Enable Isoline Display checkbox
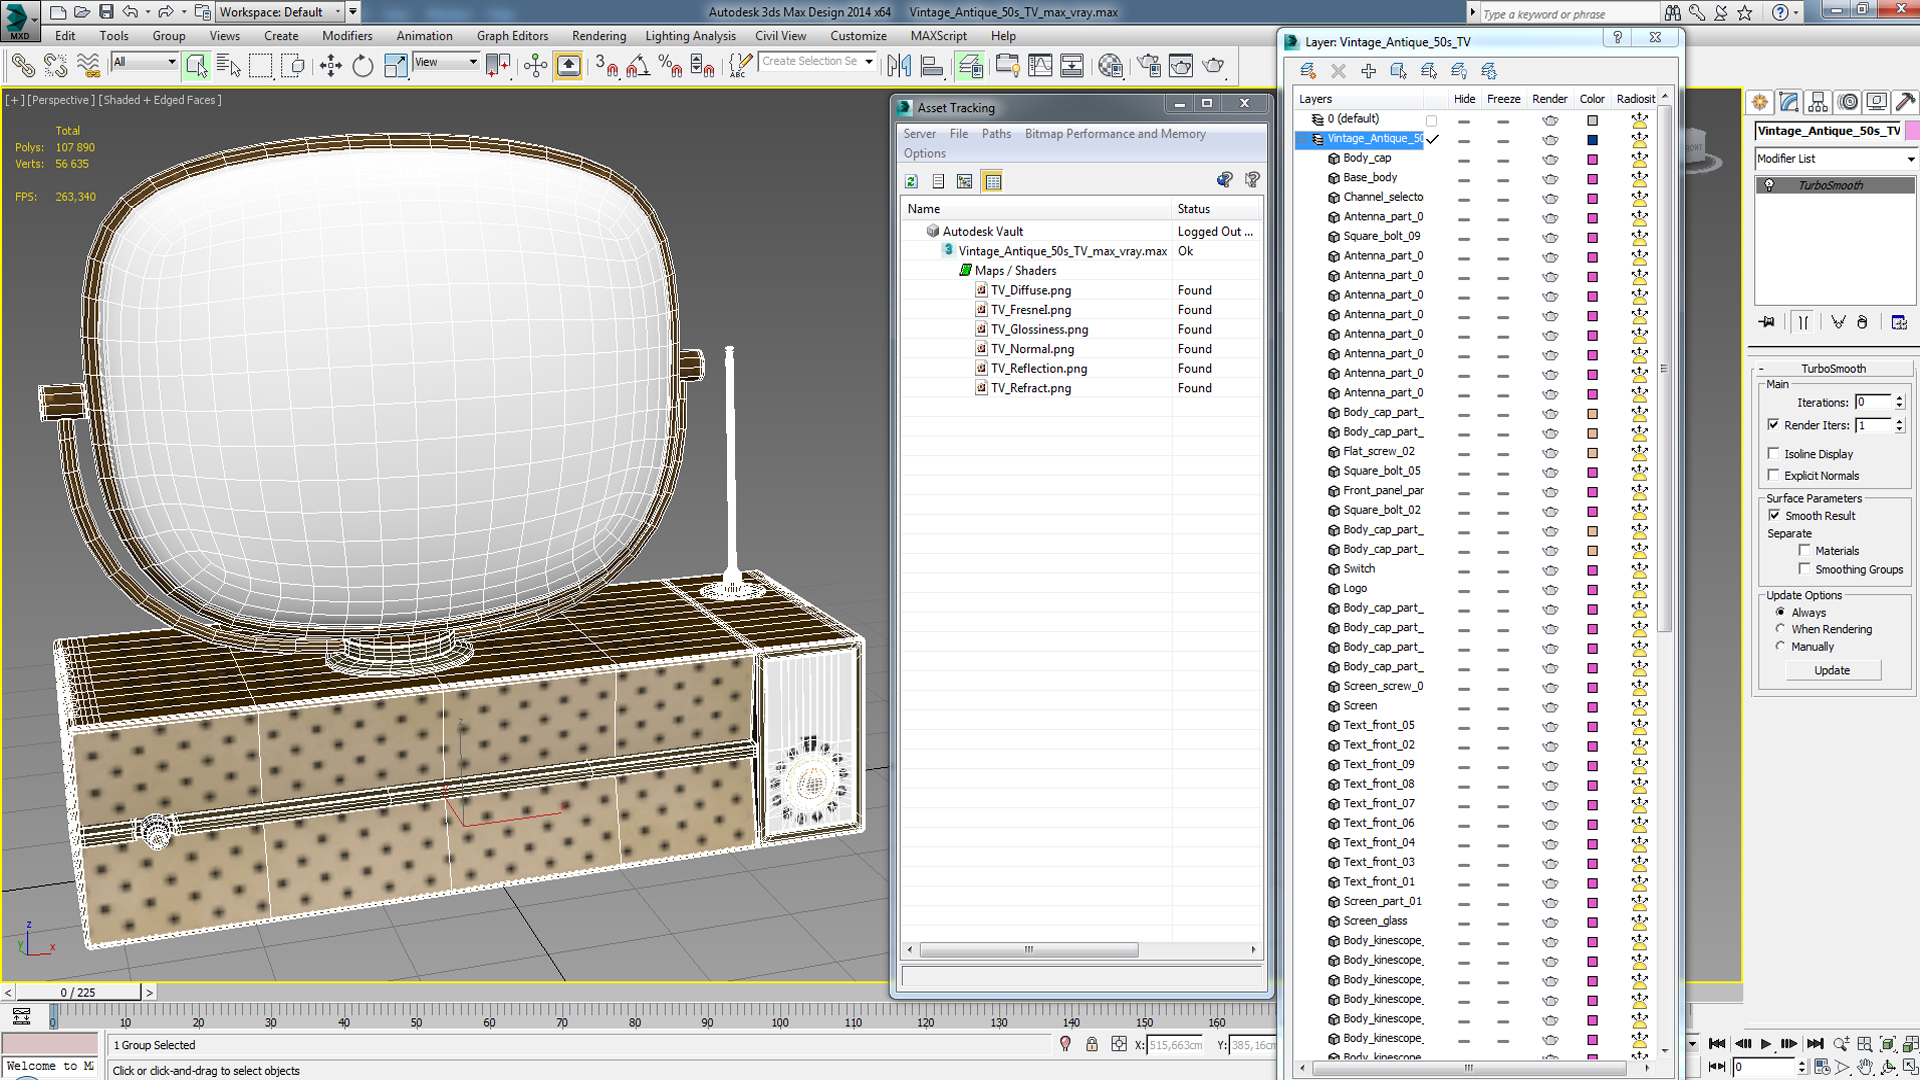The width and height of the screenshot is (1920, 1080). pyautogui.click(x=1774, y=453)
